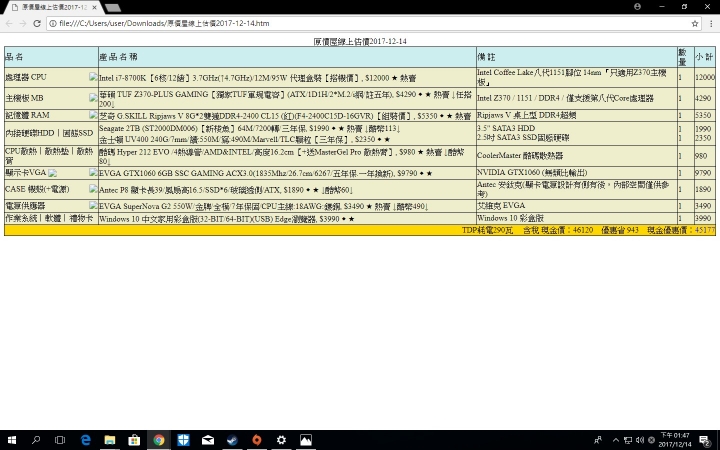This screenshot has width=720, height=450.
Task: Launch Microsoft Edge from taskbar
Action: [x=85, y=440]
